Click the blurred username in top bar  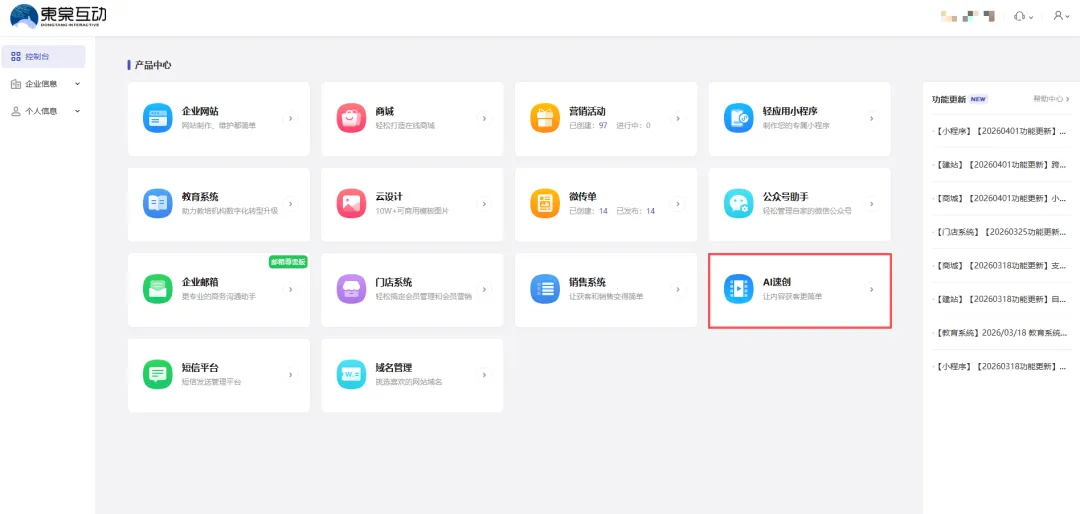click(x=969, y=16)
